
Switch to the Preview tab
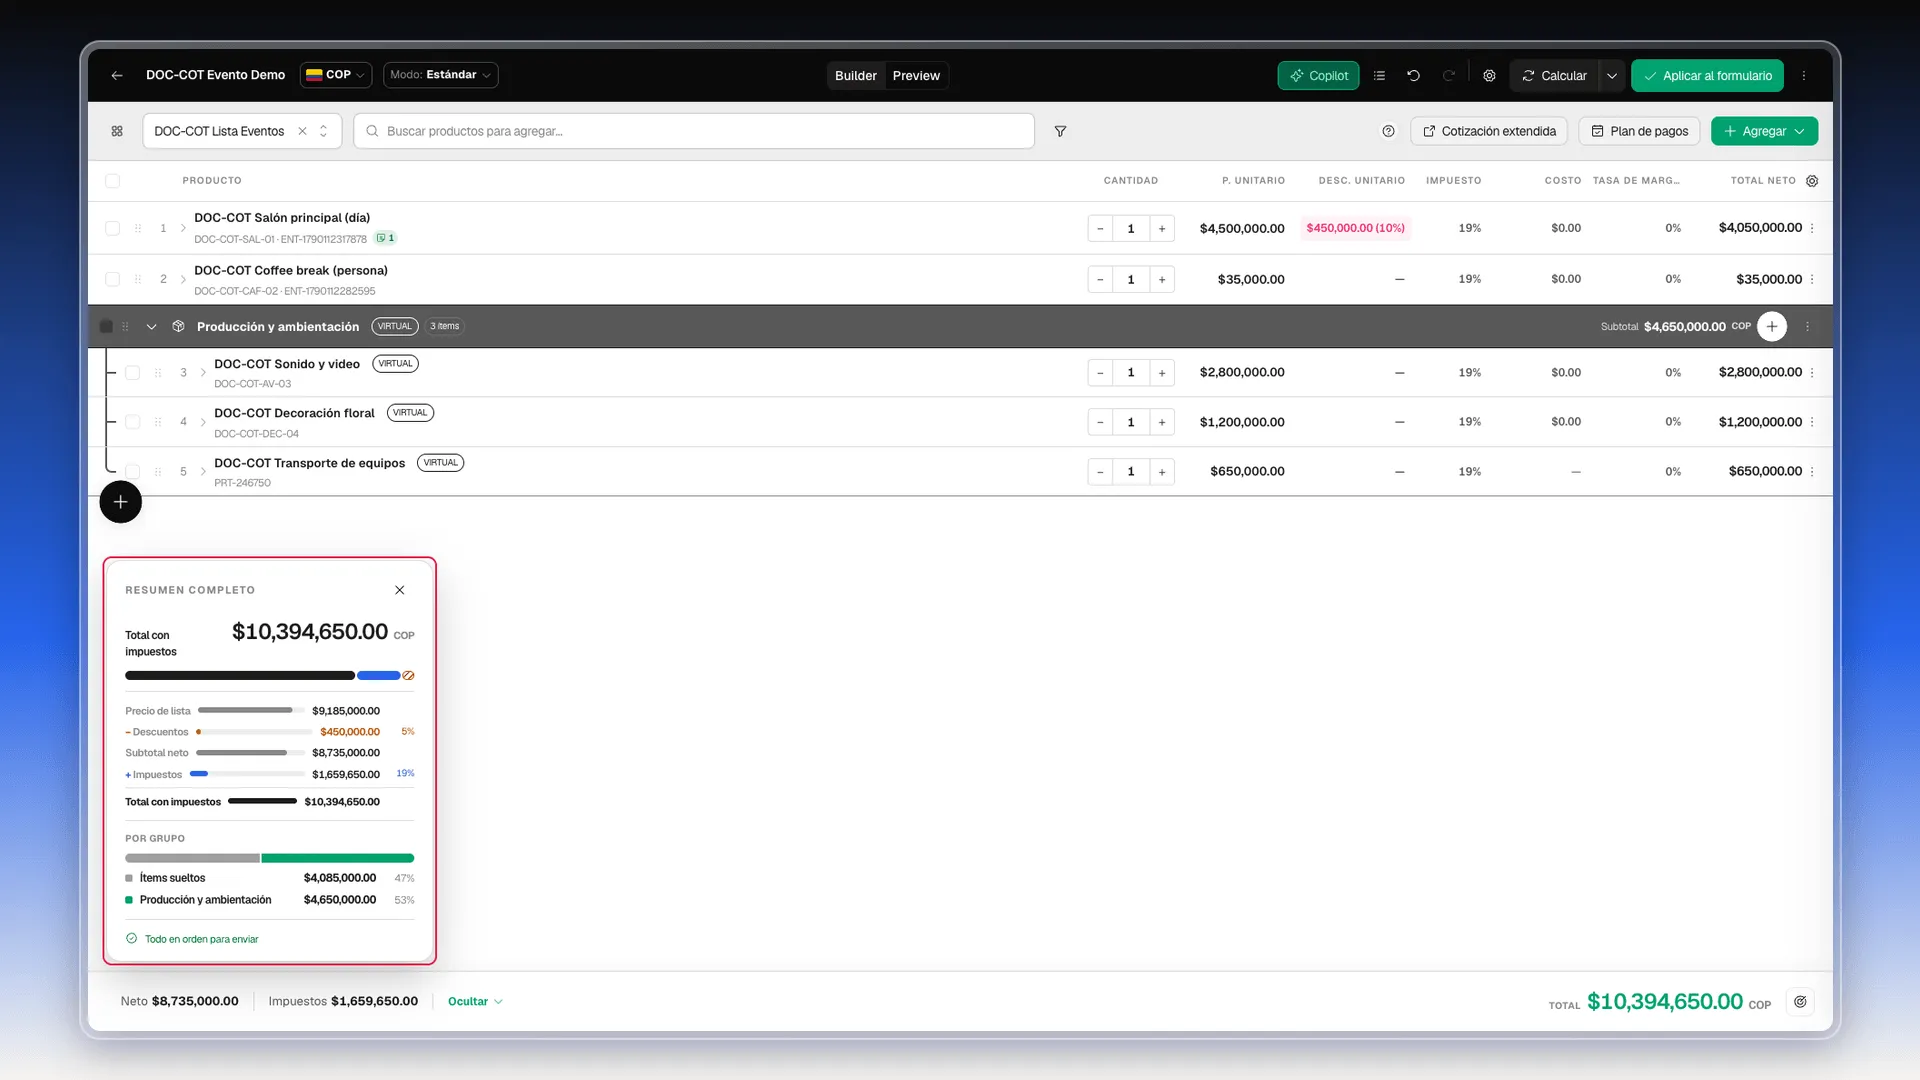click(916, 75)
